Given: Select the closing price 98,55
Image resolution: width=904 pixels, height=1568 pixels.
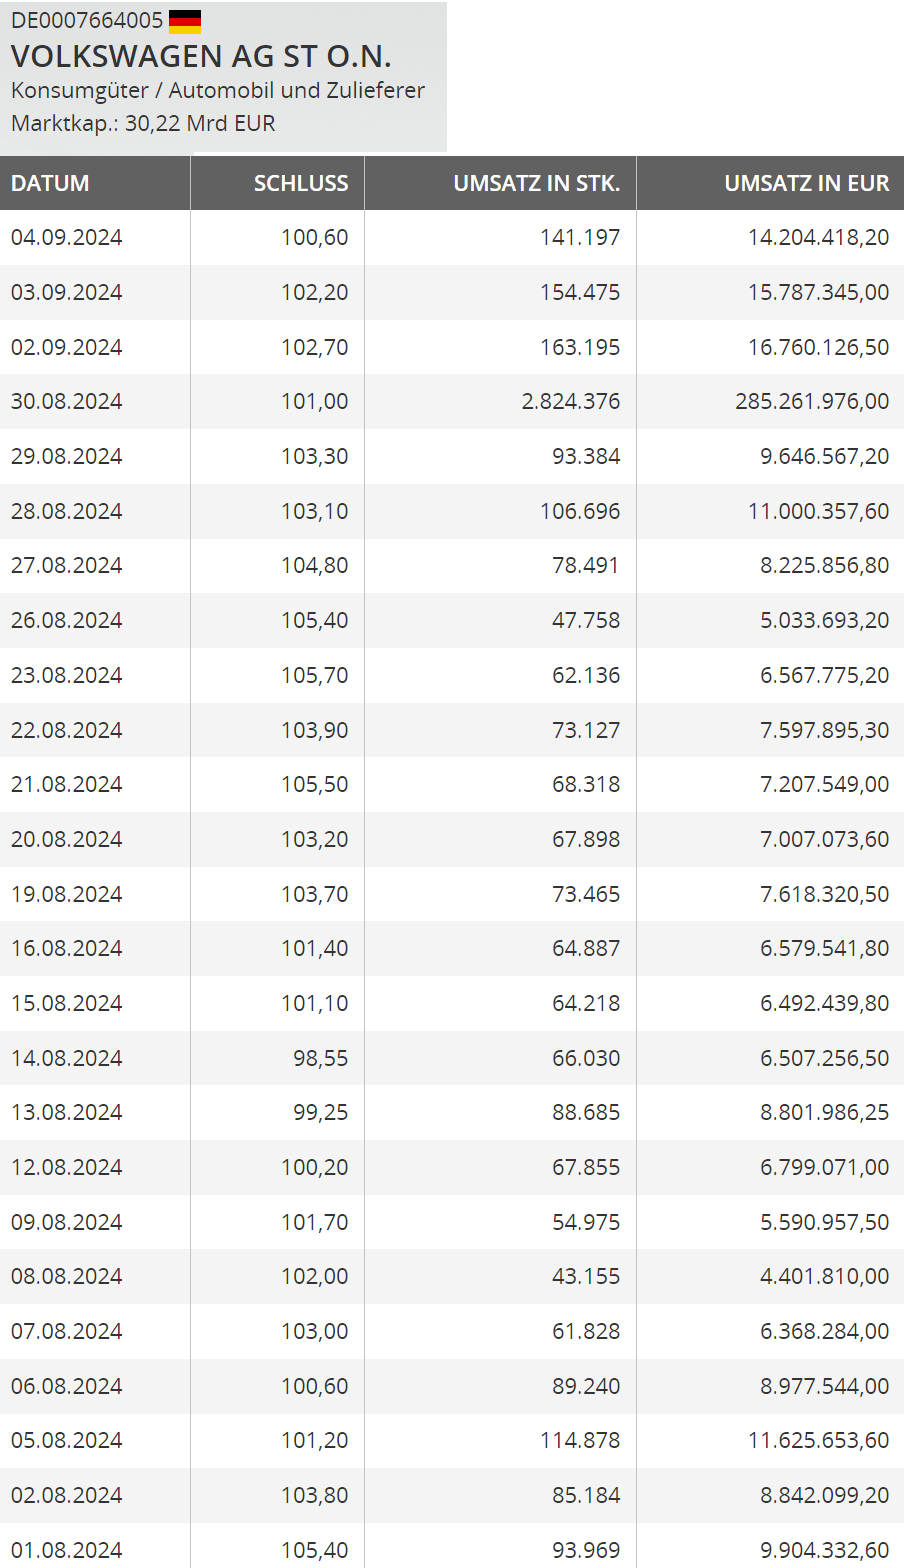Looking at the screenshot, I should pos(320,1058).
